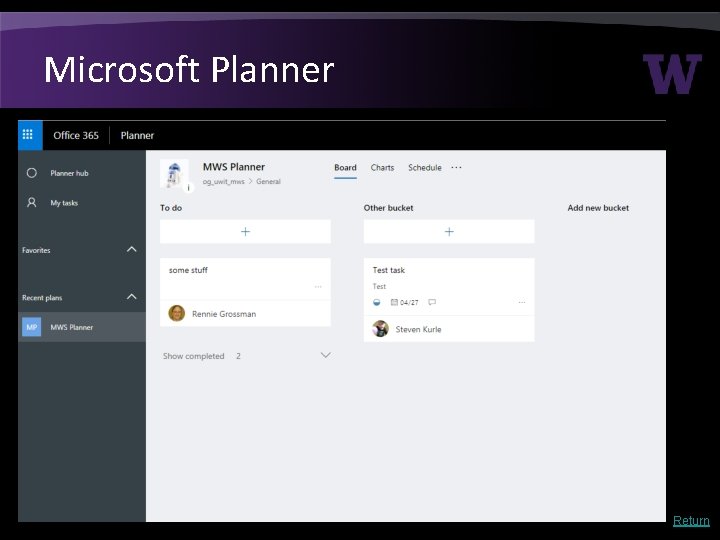Open Planner hub circle icon
720x540 pixels.
[32, 173]
